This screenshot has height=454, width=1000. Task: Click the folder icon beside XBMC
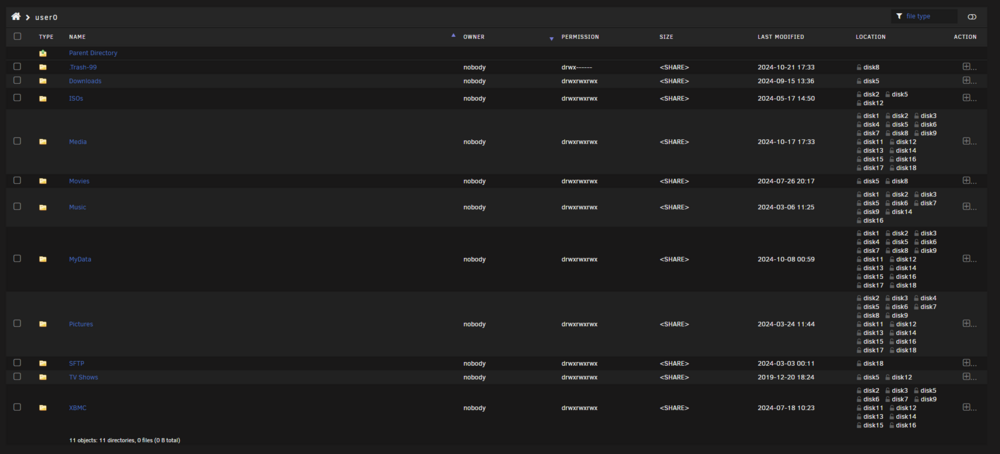(43, 407)
